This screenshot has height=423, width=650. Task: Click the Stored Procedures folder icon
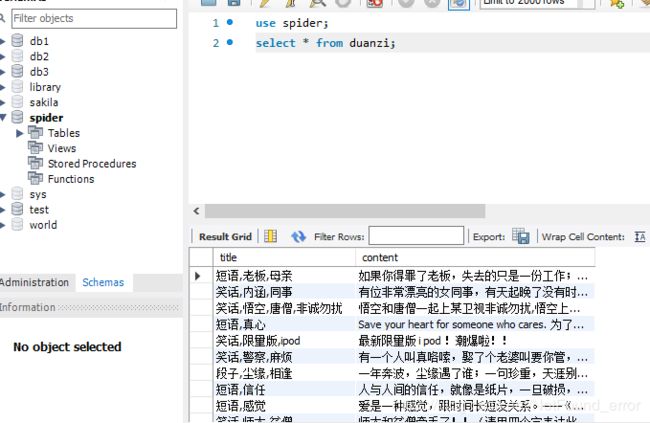(35, 163)
